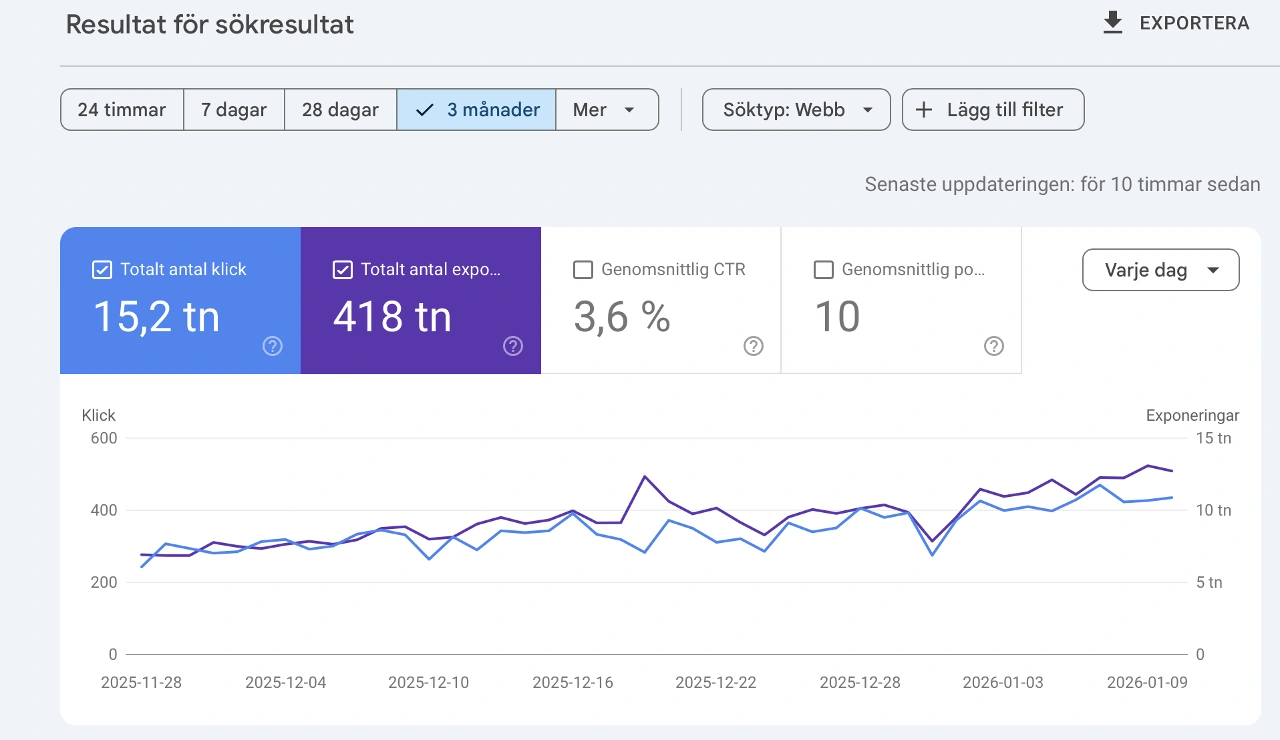Open help icon on Genomsnittlig CTR card
1280x740 pixels.
754,346
